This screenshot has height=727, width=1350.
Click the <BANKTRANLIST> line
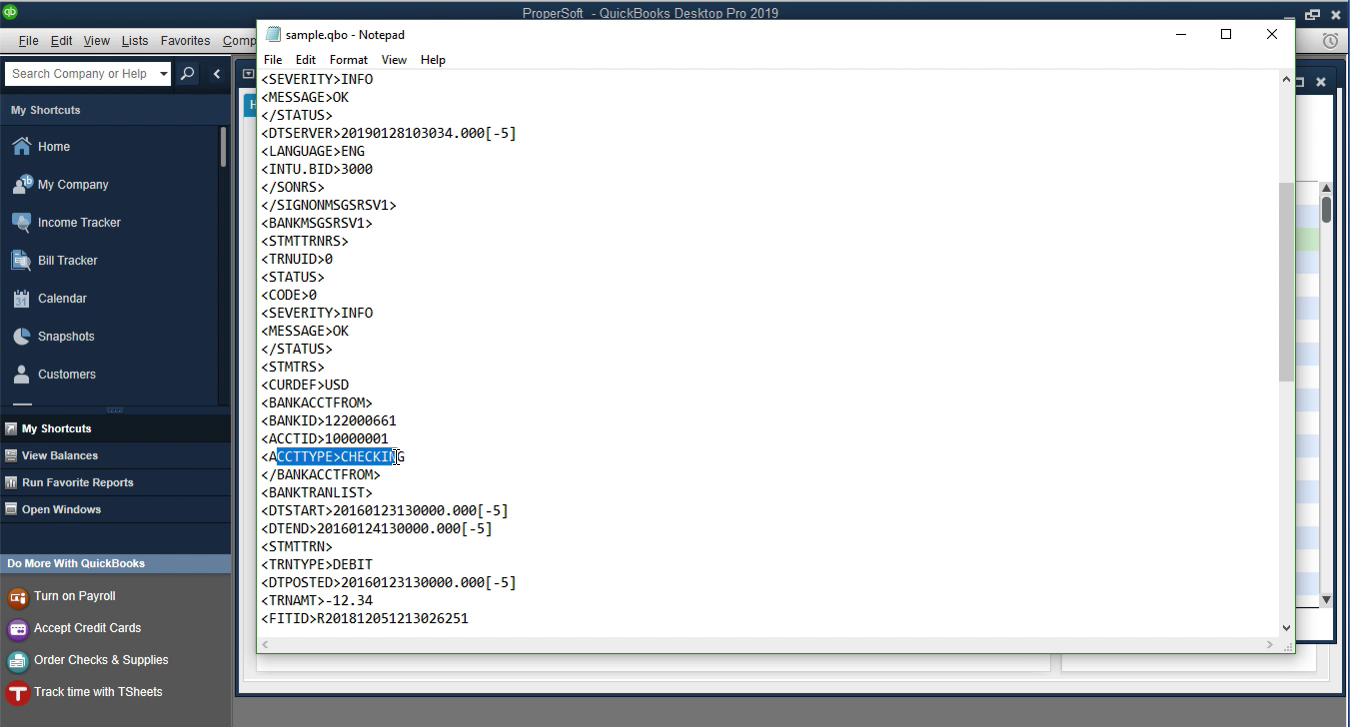tap(317, 493)
